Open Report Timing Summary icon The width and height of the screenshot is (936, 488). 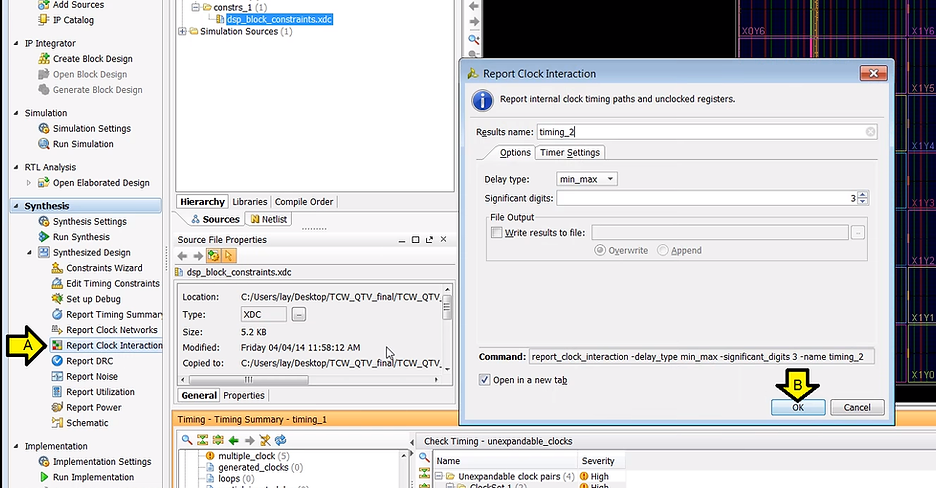pos(57,314)
